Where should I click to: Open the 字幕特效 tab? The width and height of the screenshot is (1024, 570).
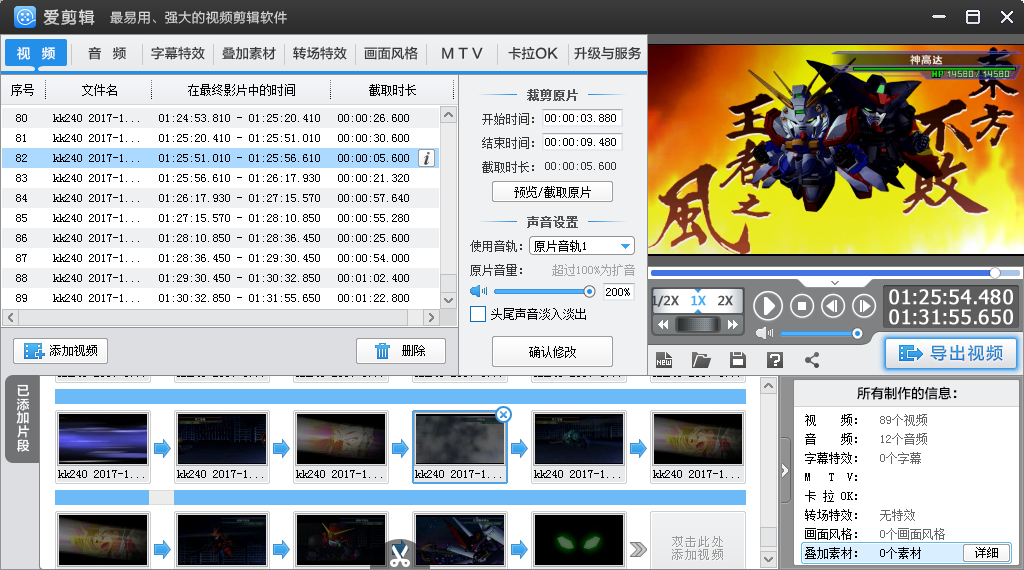tap(178, 54)
